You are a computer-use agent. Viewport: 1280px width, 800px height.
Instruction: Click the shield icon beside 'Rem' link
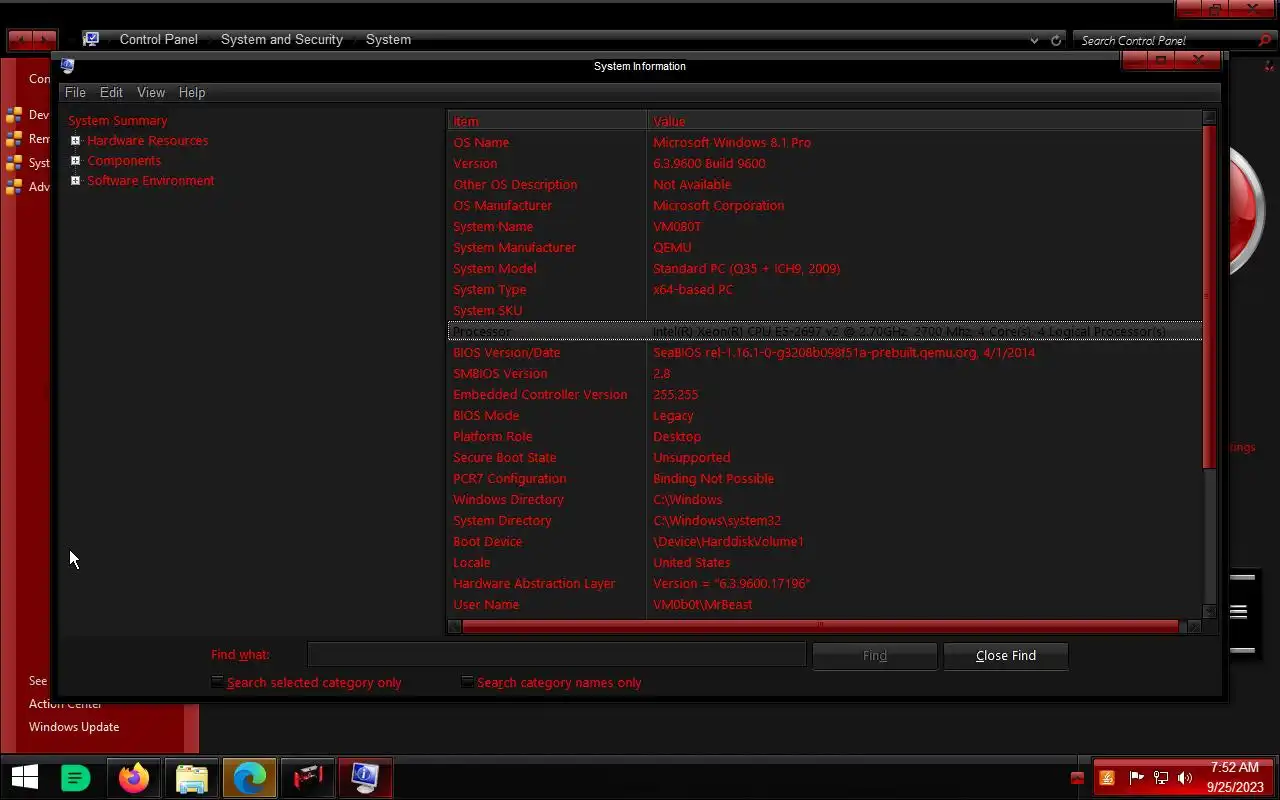[14, 139]
